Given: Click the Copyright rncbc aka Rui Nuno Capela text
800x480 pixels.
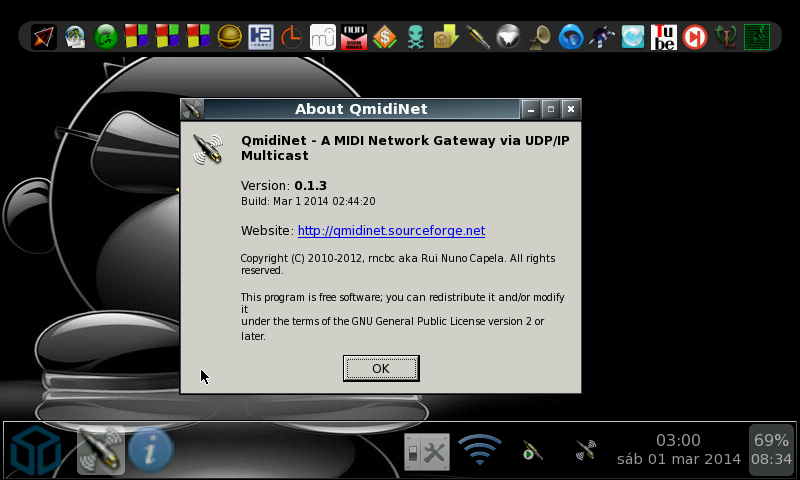Looking at the screenshot, I should 398,264.
